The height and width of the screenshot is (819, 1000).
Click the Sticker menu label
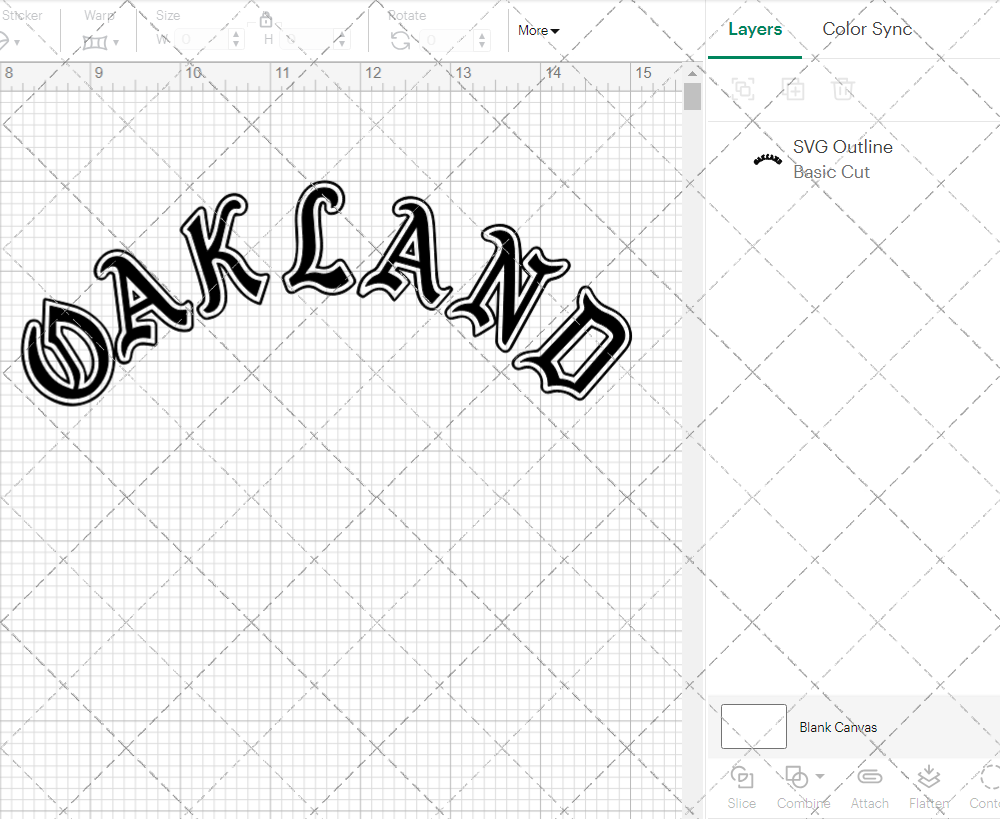(x=23, y=15)
